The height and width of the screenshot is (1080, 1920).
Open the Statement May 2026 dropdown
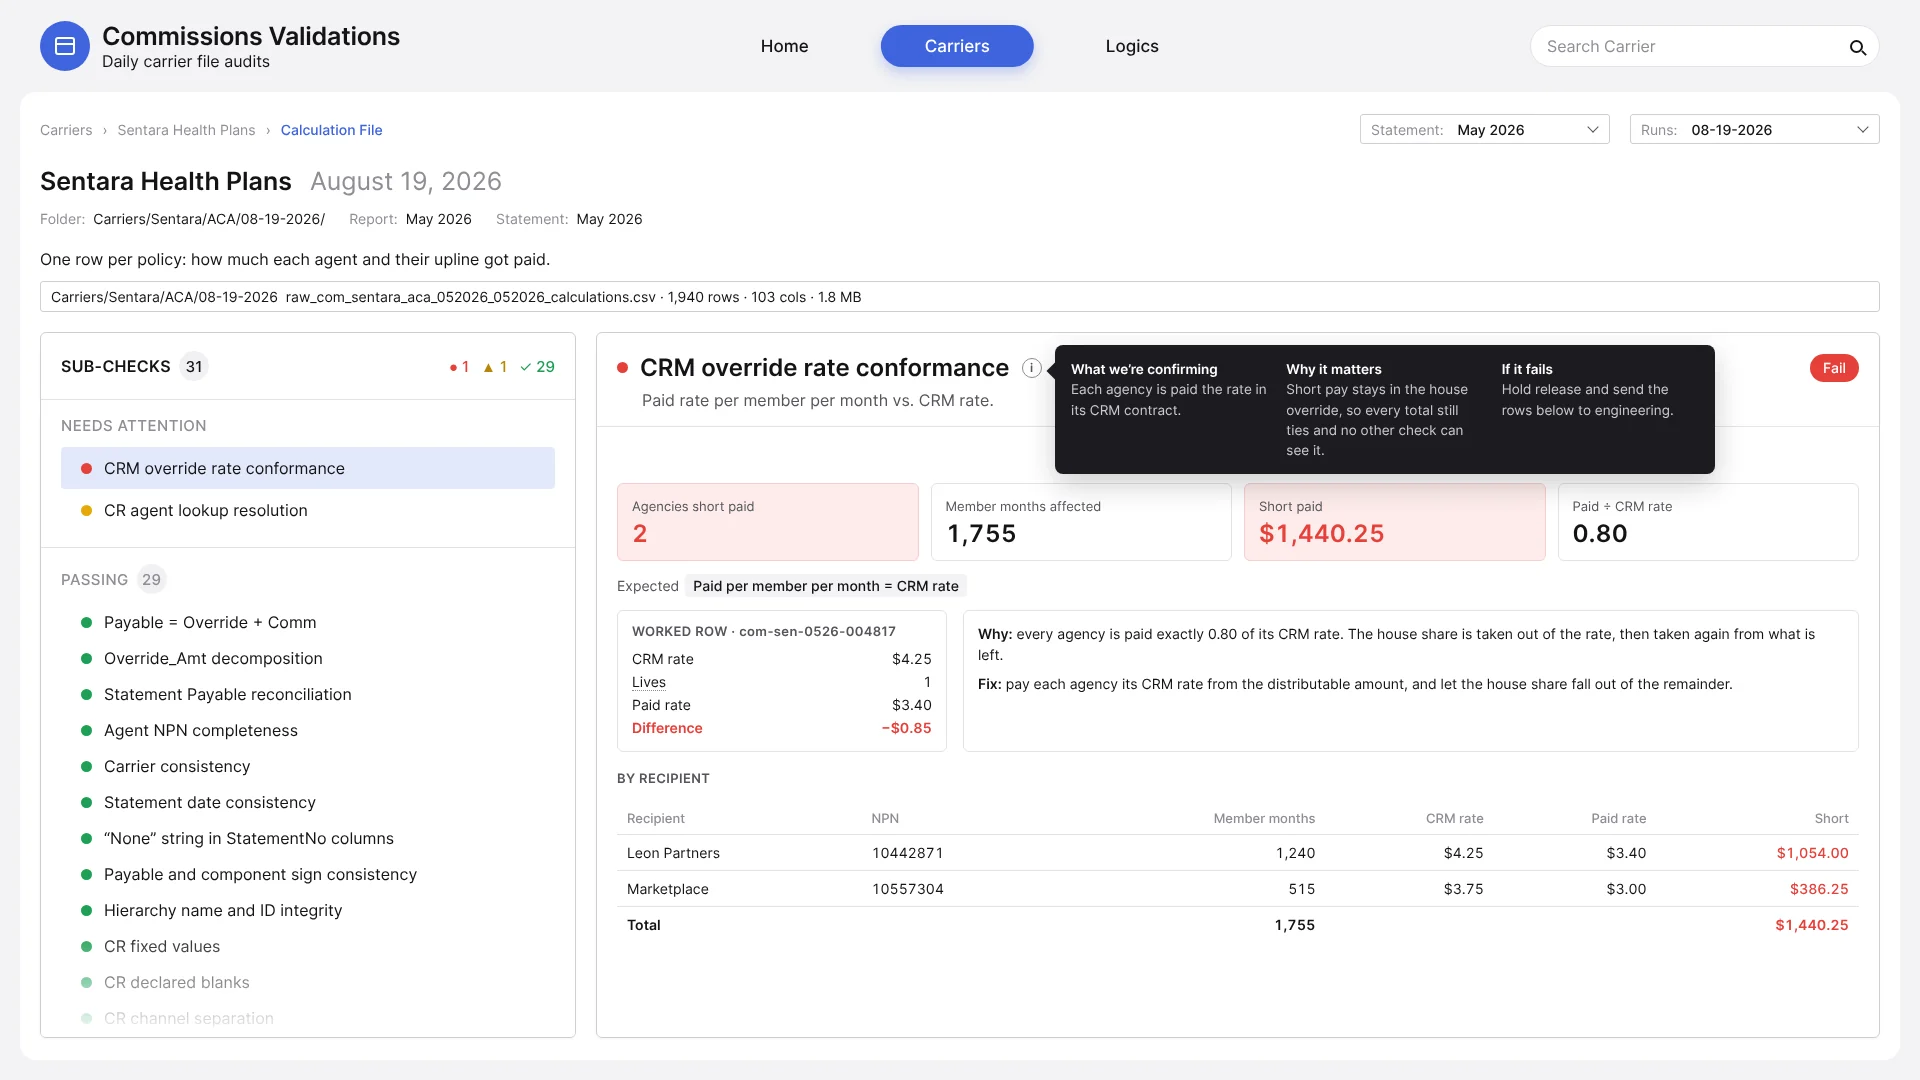pos(1484,130)
